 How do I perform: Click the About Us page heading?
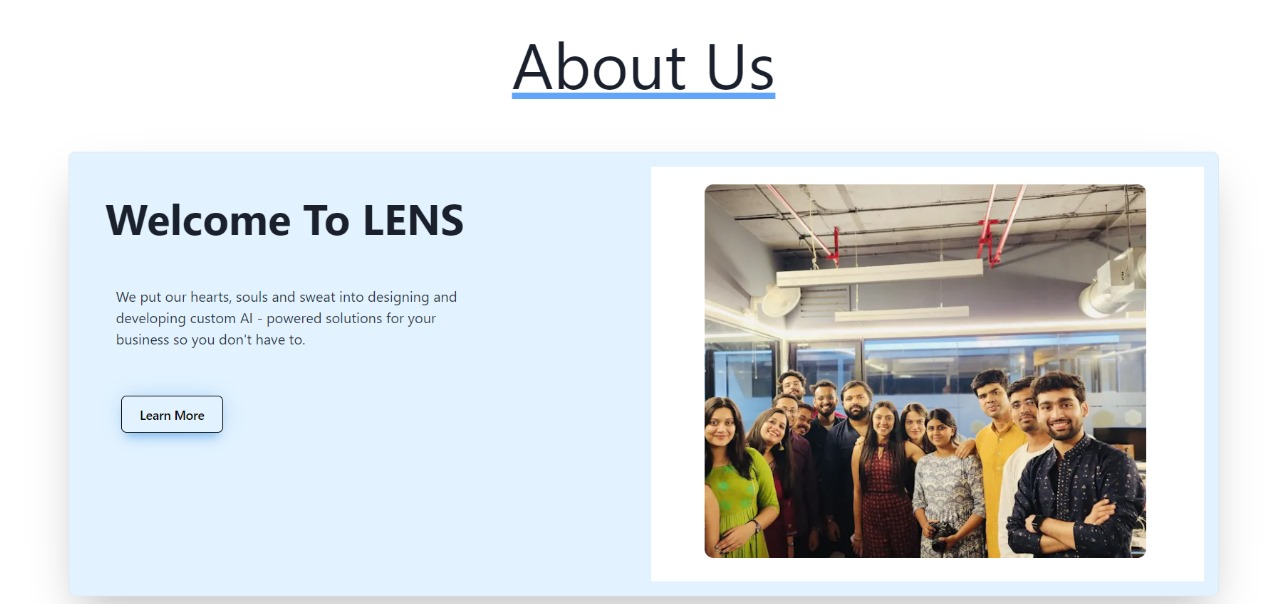point(643,66)
